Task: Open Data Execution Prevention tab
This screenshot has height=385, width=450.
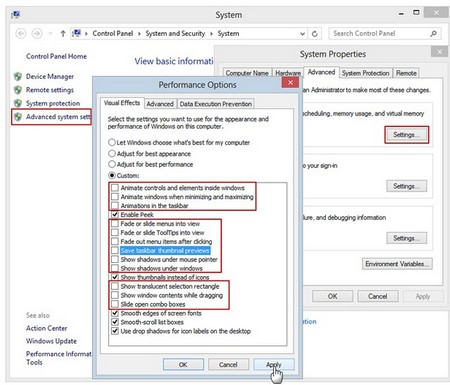Action: point(216,104)
